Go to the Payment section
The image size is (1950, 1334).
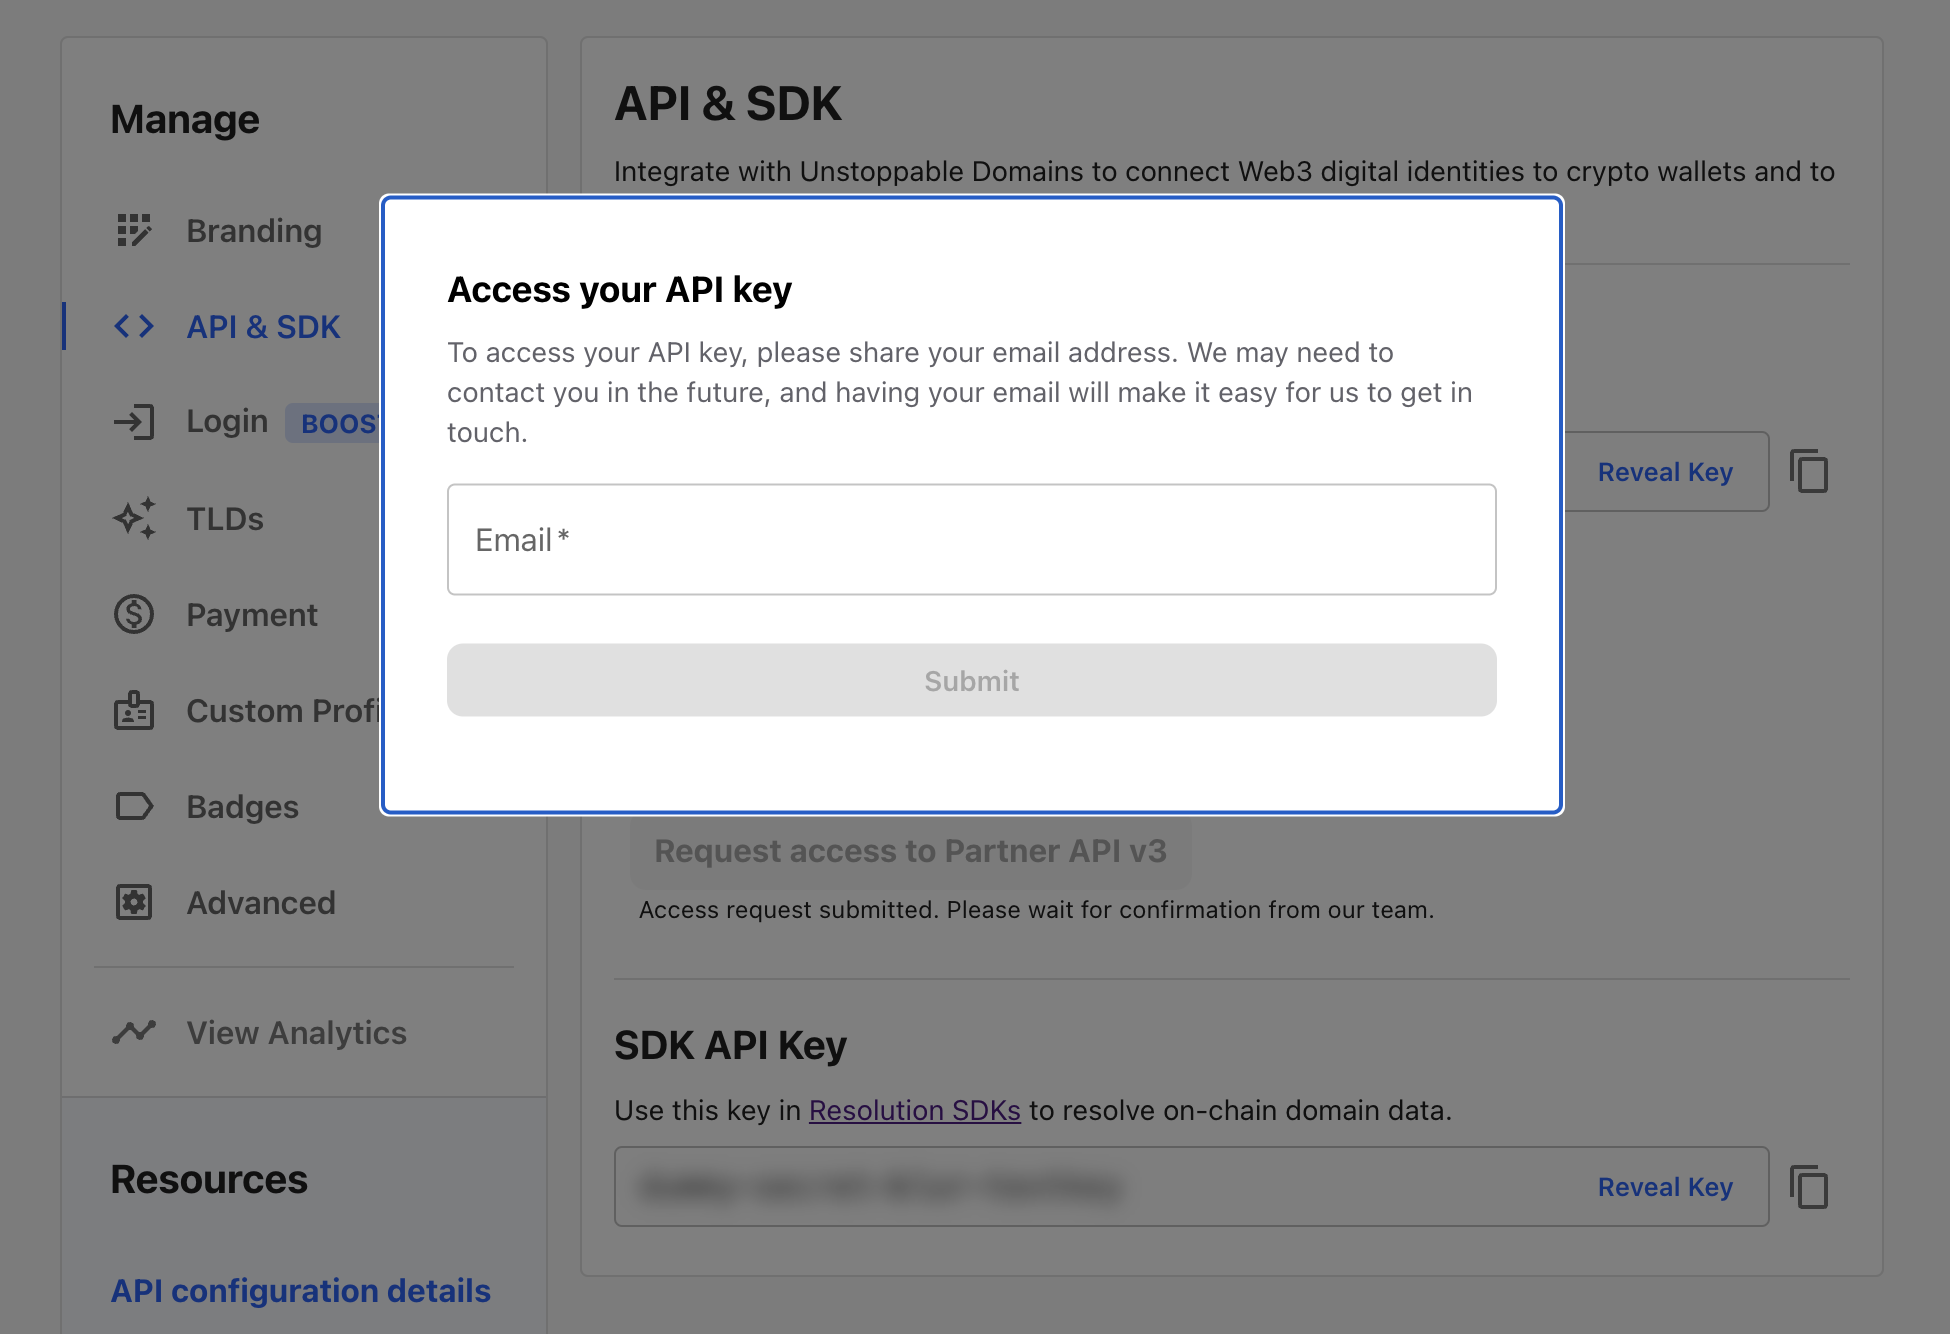point(252,615)
